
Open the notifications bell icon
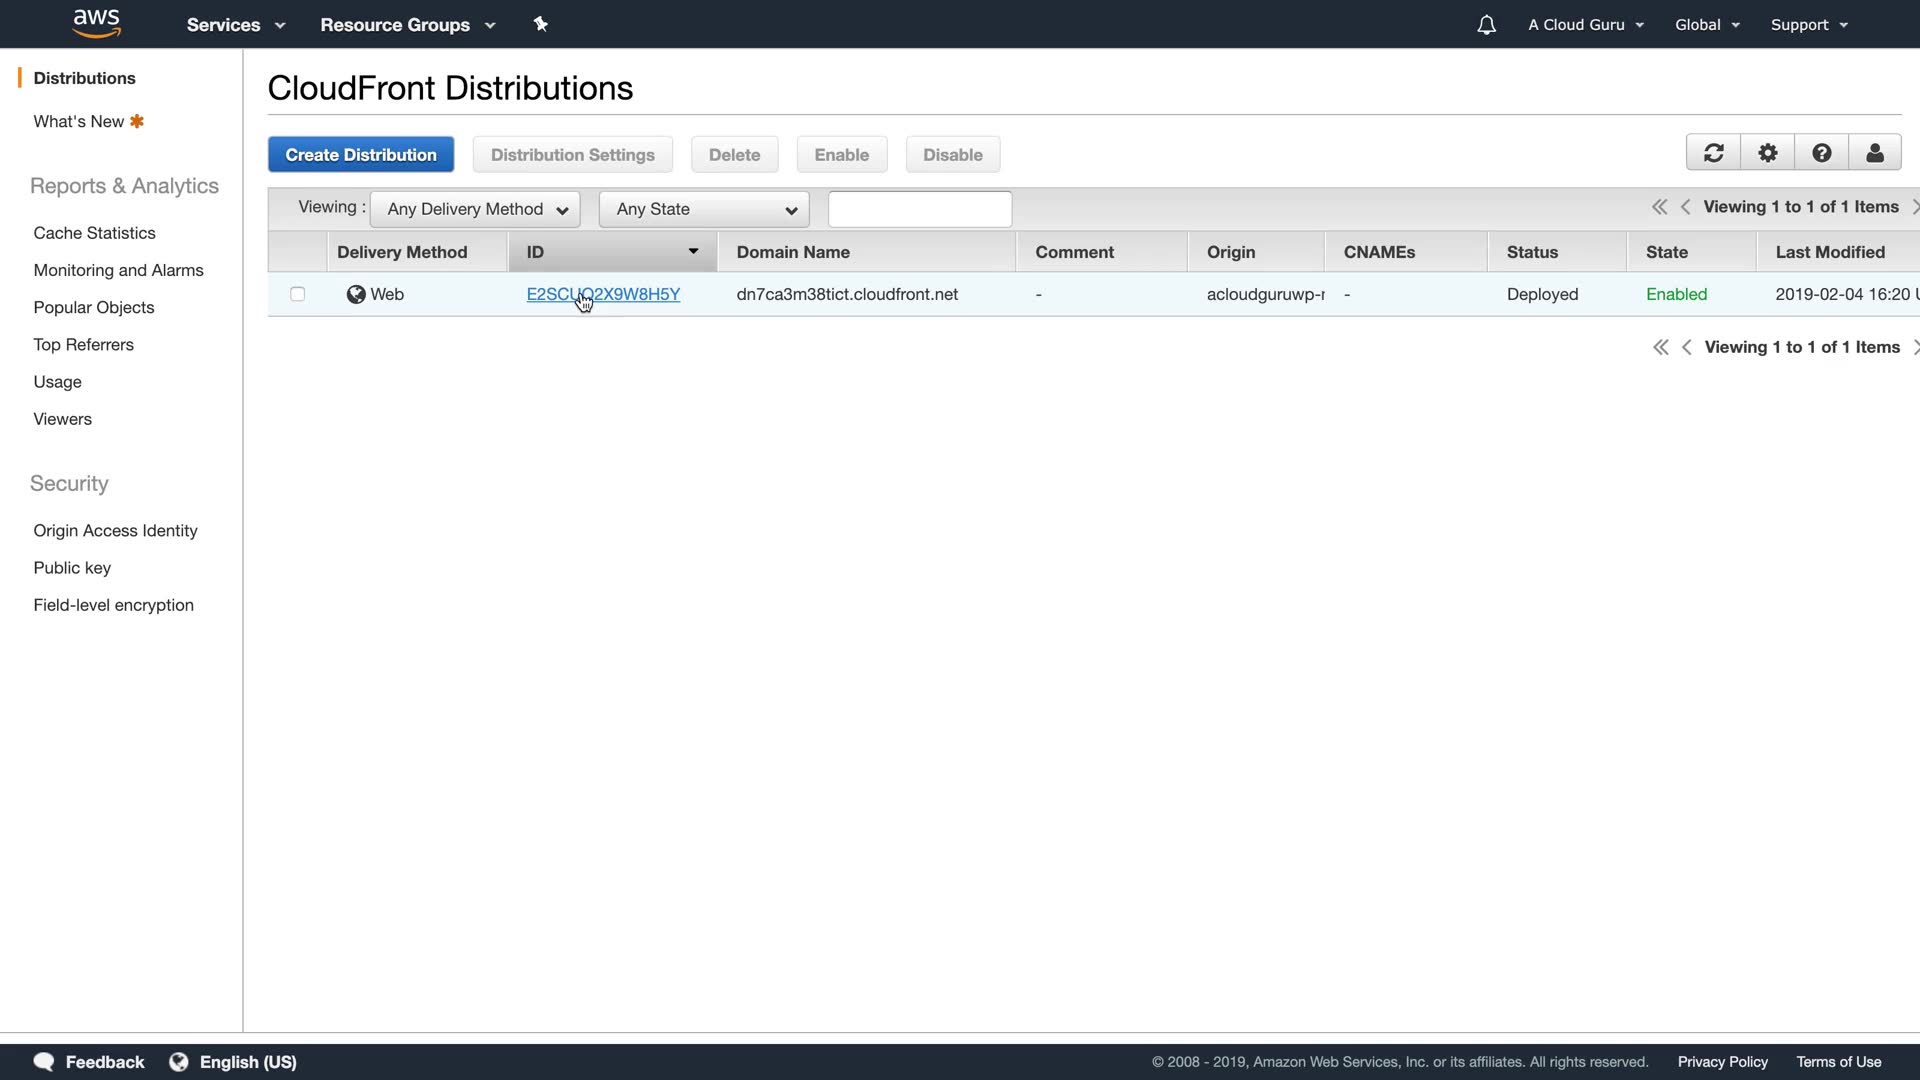click(1486, 25)
